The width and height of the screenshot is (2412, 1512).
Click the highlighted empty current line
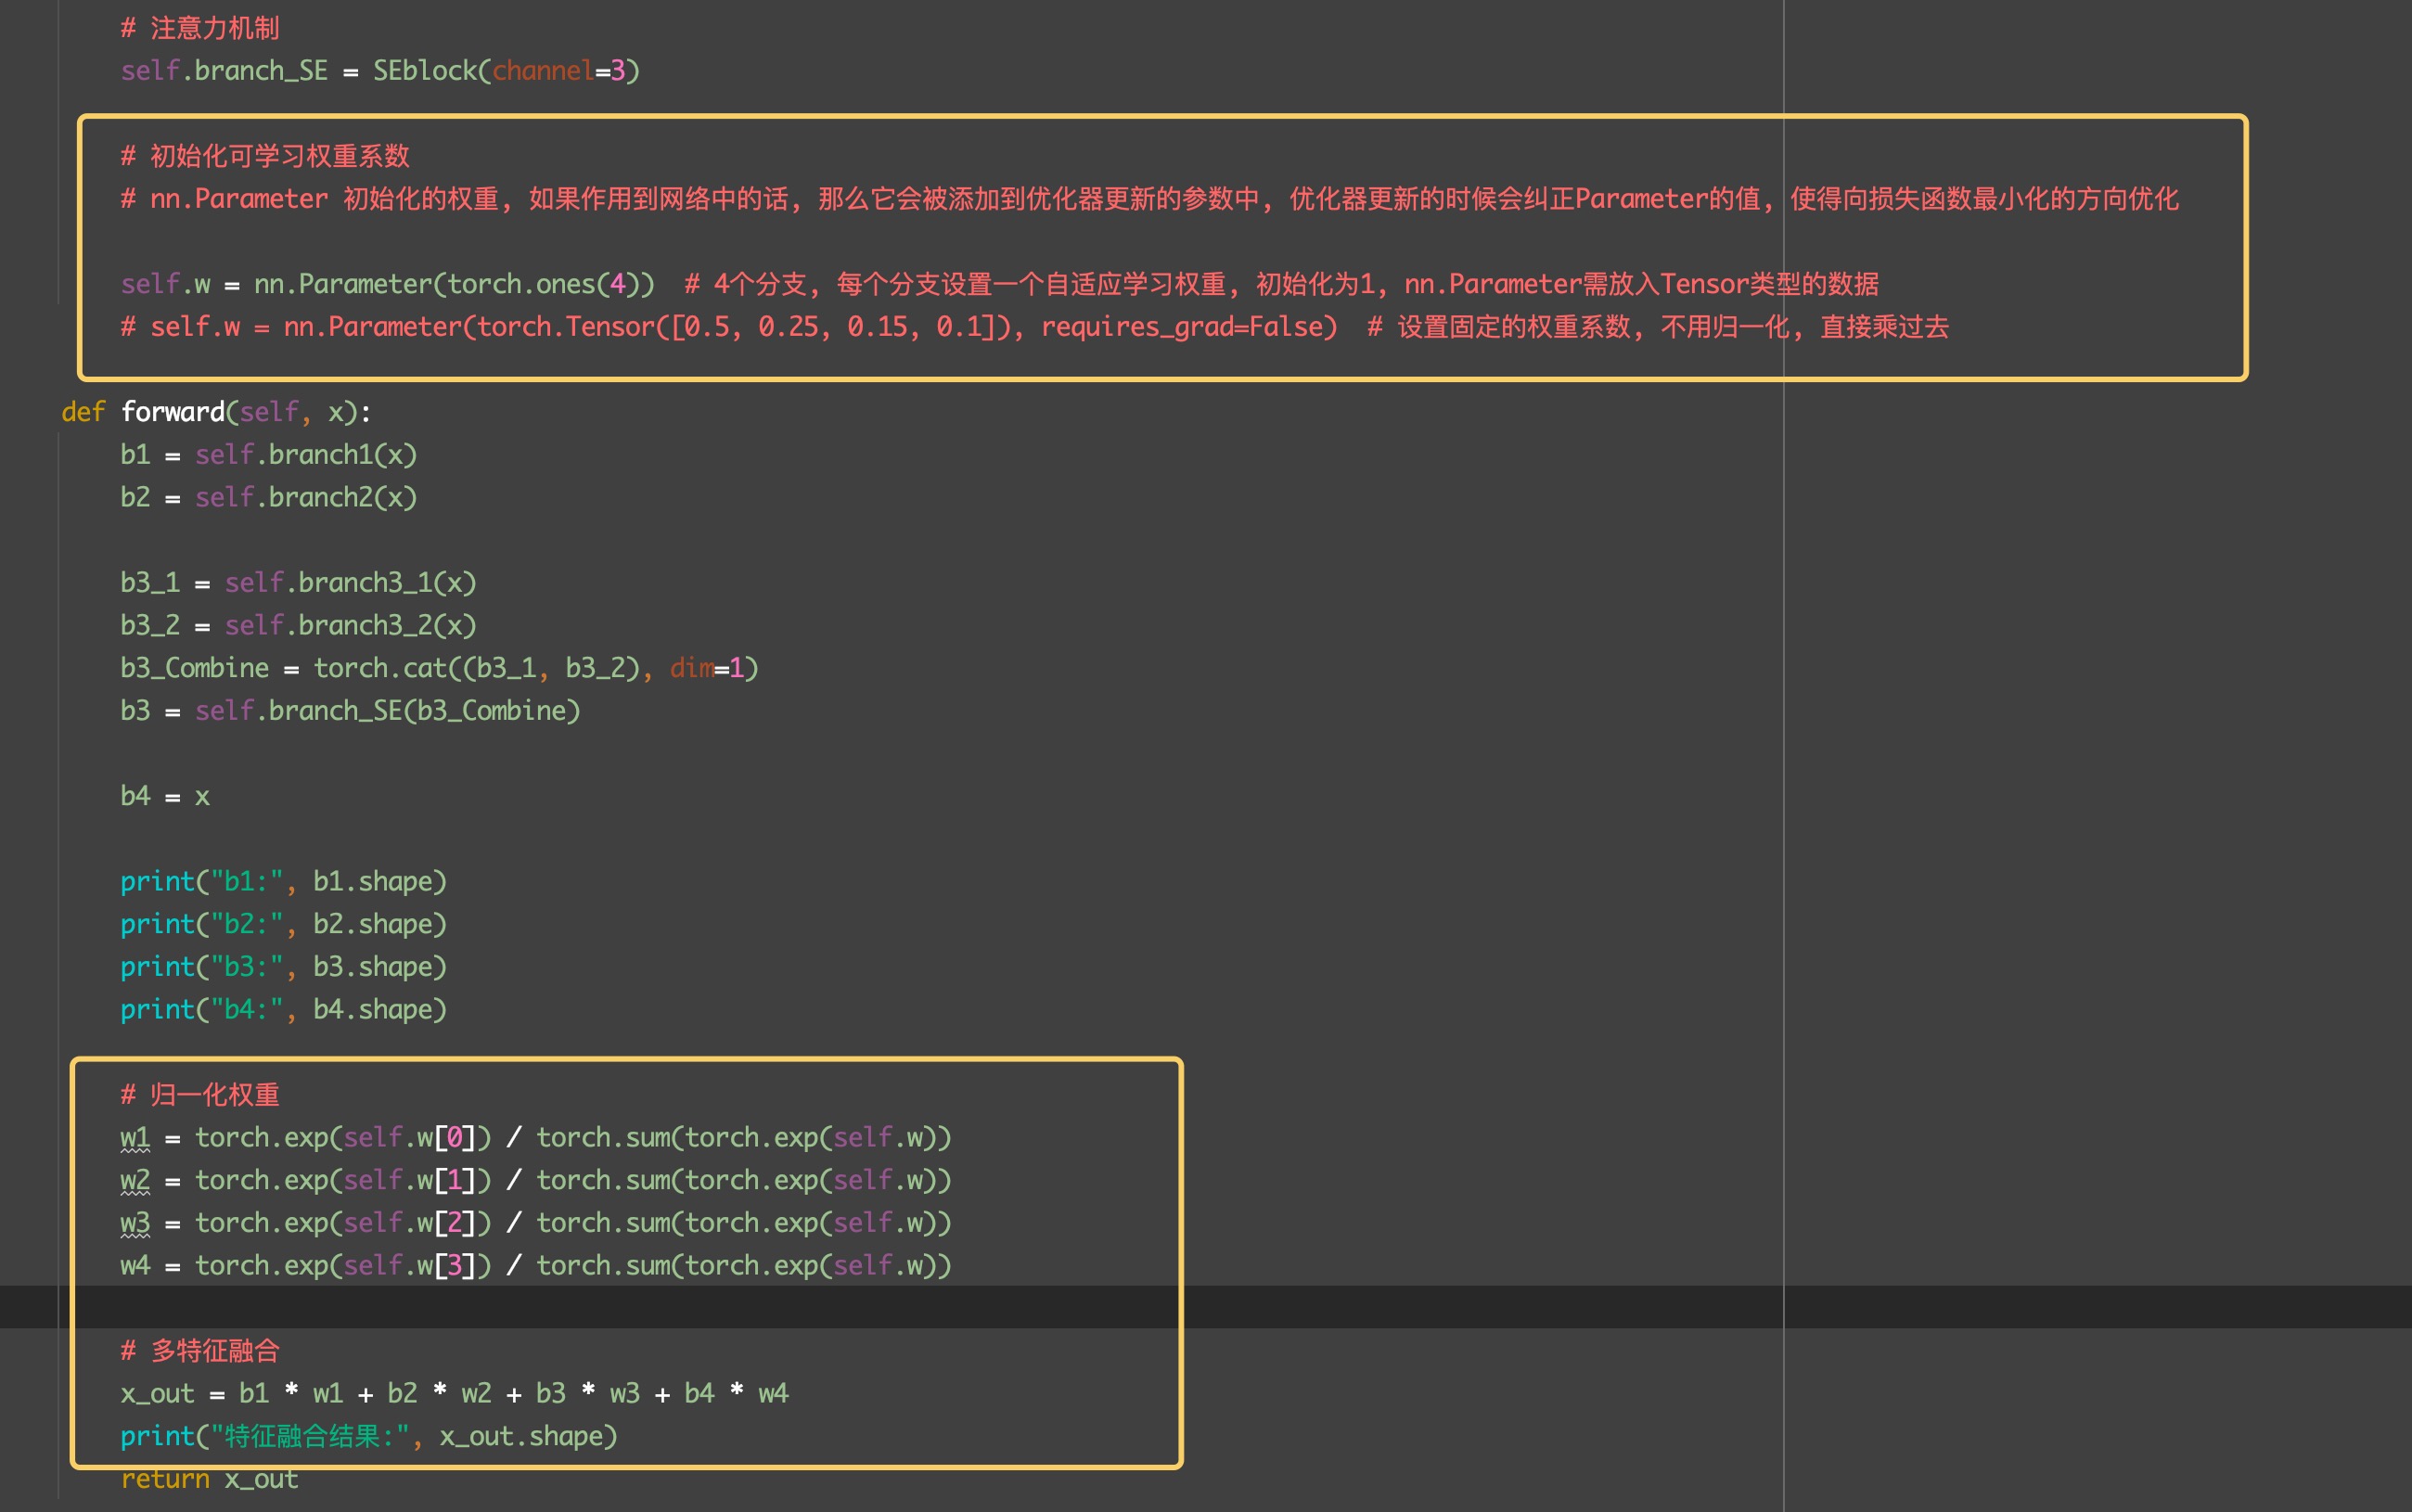click(x=1206, y=1308)
